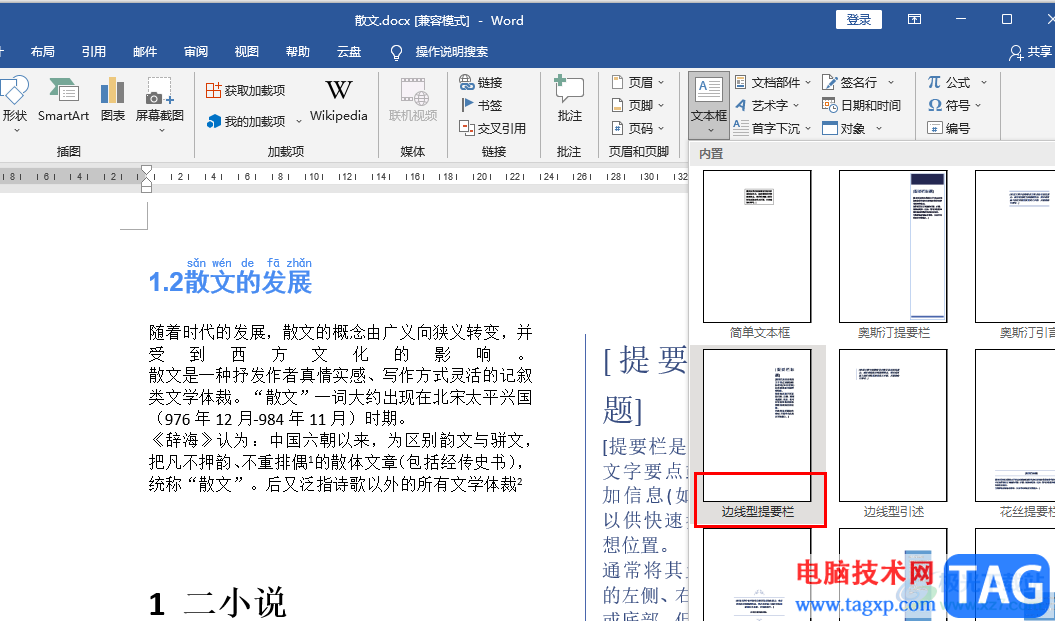Expand the 首字下沉 drop cap menu
Image resolution: width=1055 pixels, height=621 pixels.
pyautogui.click(x=808, y=129)
